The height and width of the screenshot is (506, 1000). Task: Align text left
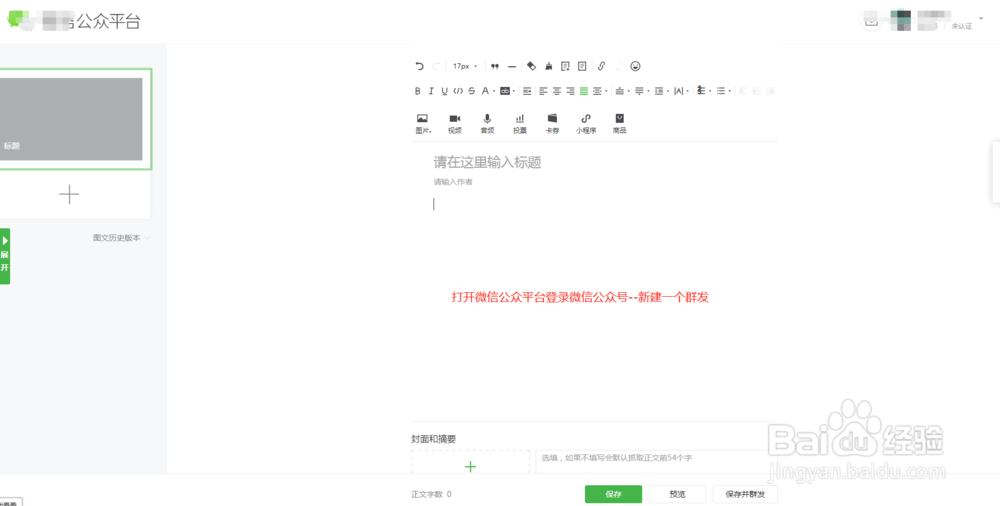tap(543, 91)
